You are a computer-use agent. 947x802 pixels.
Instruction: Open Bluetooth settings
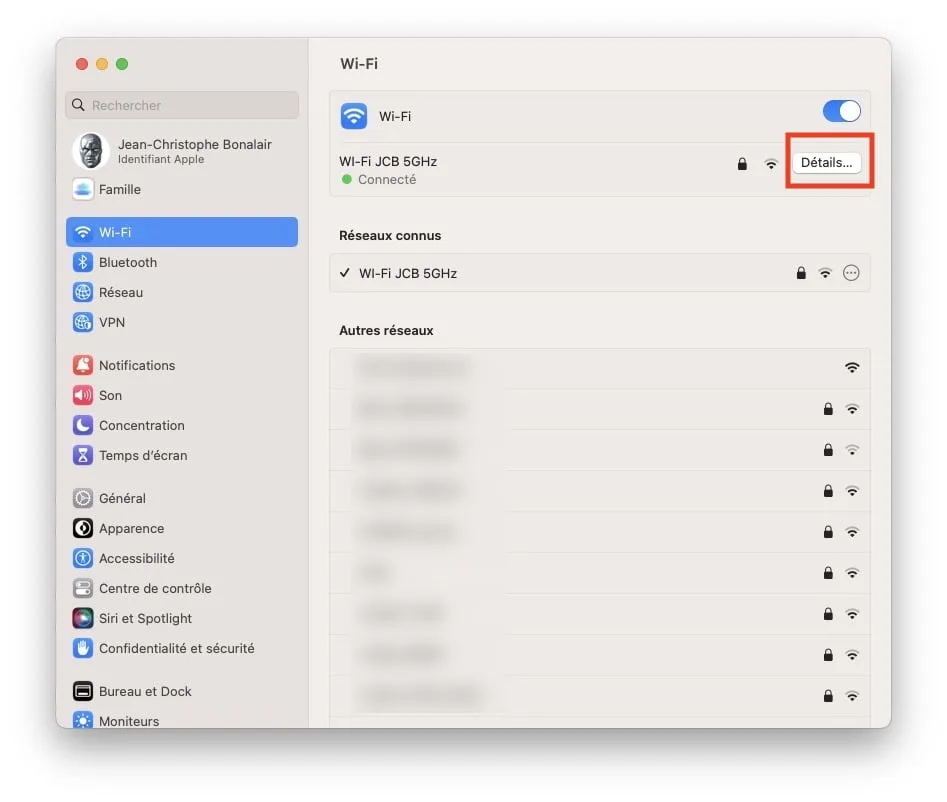click(x=182, y=262)
